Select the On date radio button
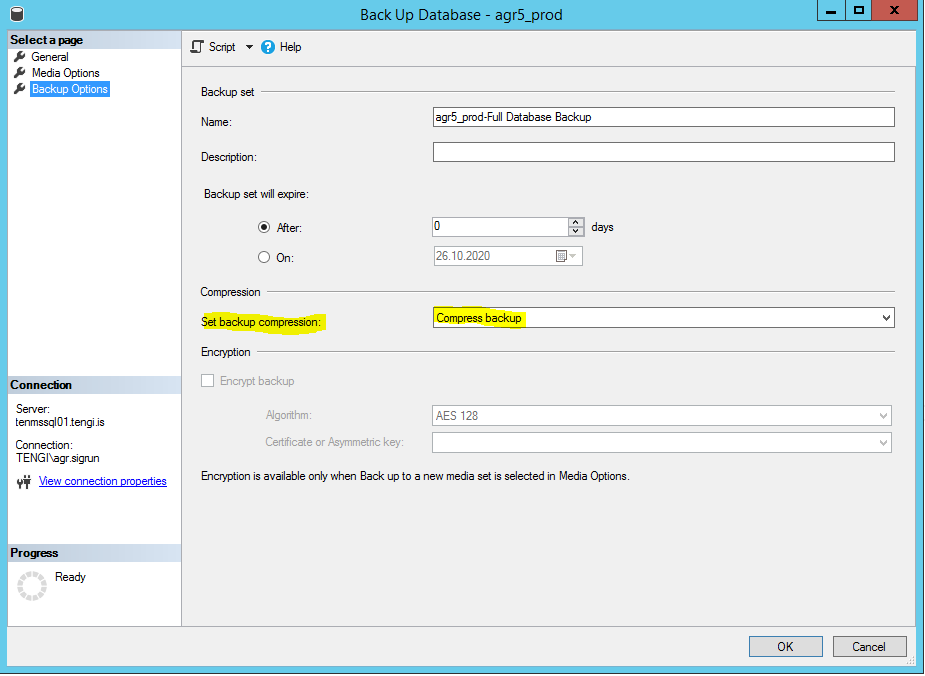The width and height of the screenshot is (925, 676). 264,257
